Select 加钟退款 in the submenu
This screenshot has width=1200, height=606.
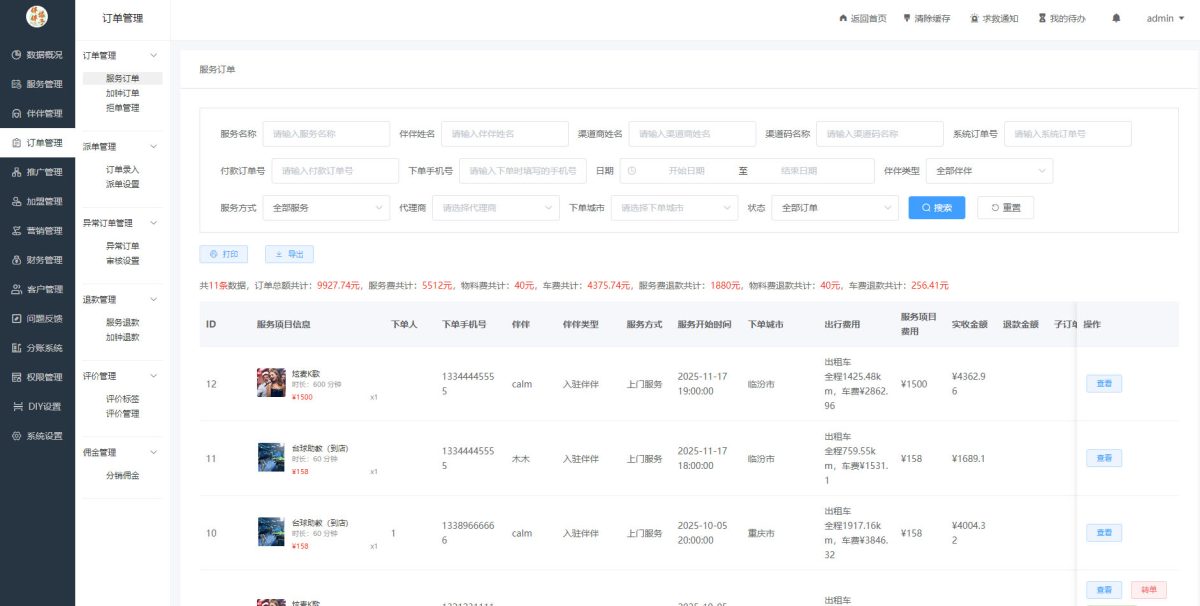pos(123,338)
